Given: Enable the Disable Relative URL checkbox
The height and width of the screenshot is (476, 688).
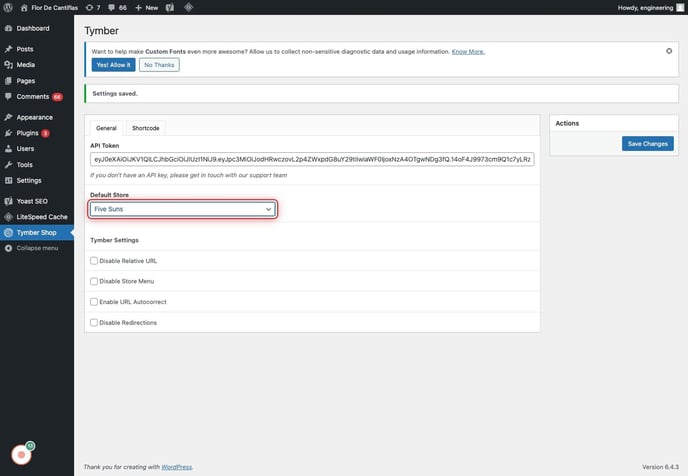Looking at the screenshot, I should tap(94, 260).
